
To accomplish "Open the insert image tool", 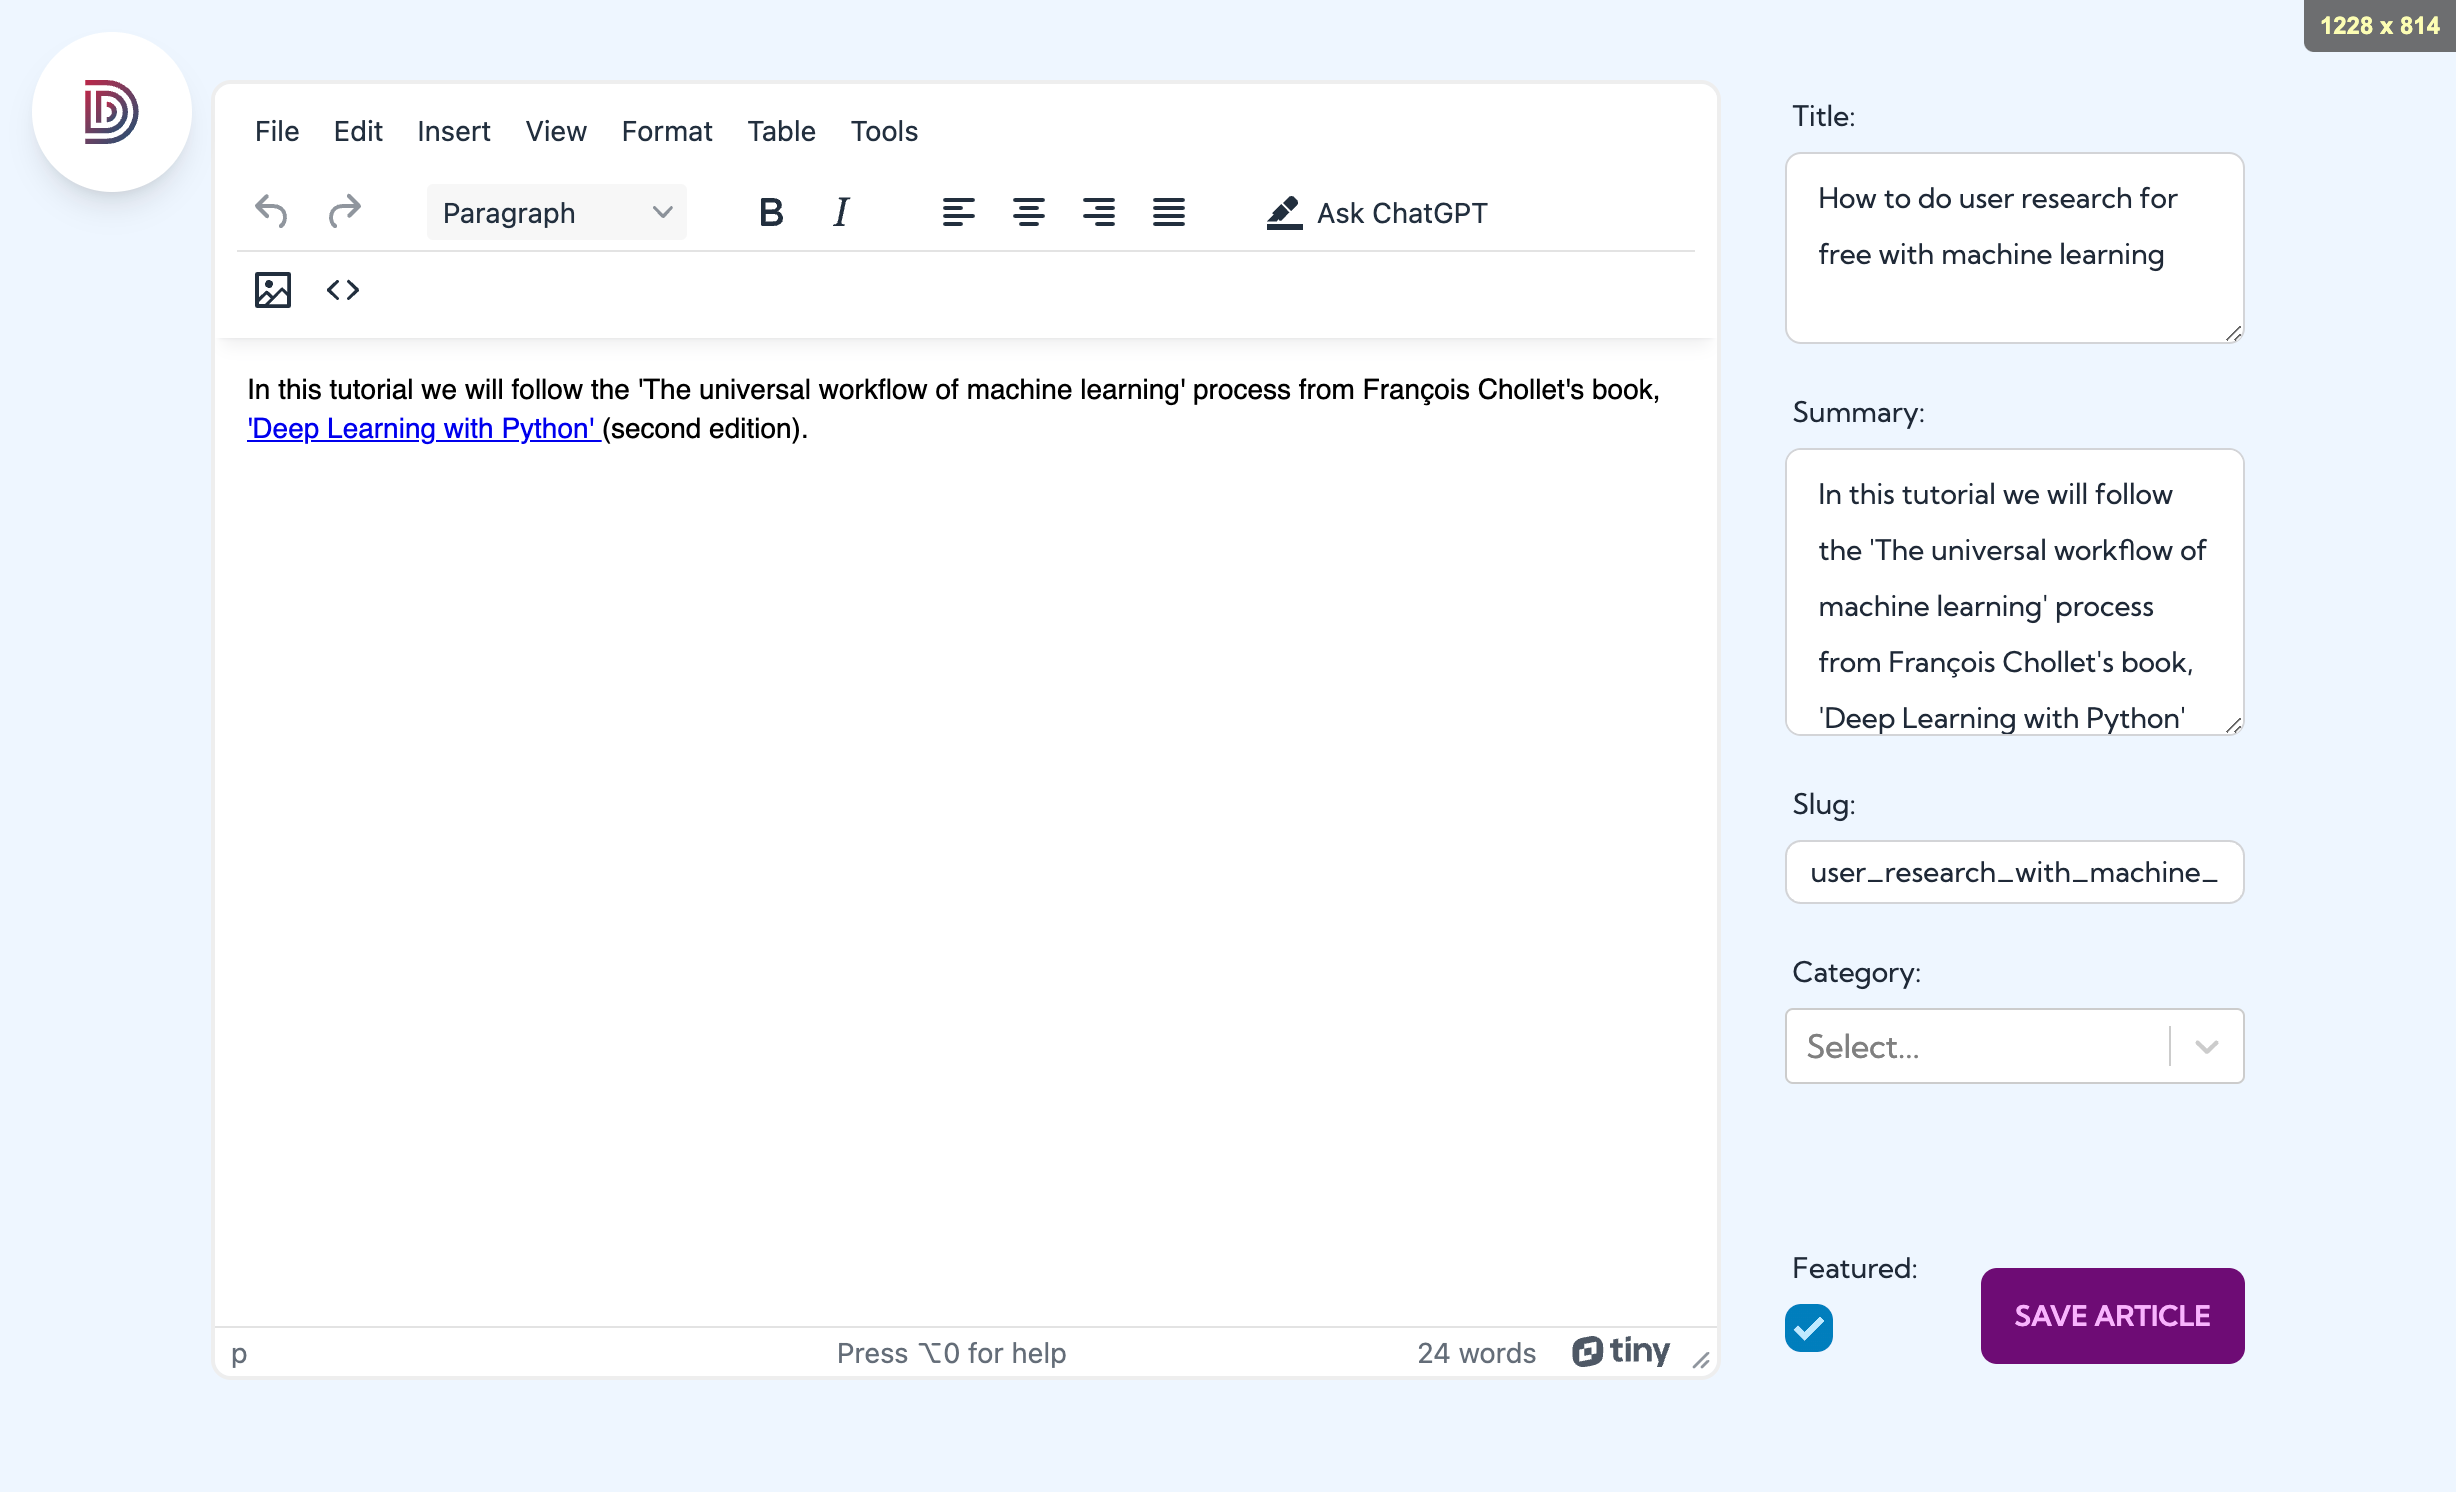I will click(x=272, y=290).
